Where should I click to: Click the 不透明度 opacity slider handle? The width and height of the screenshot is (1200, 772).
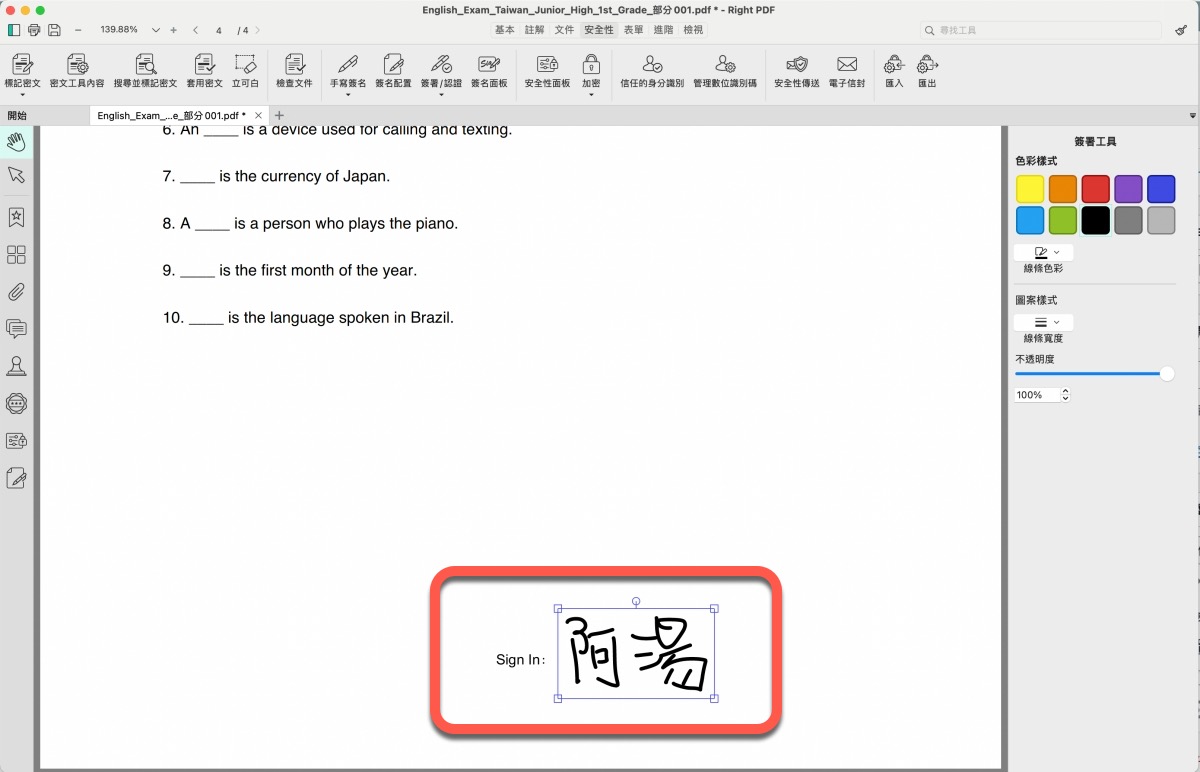tap(1166, 374)
